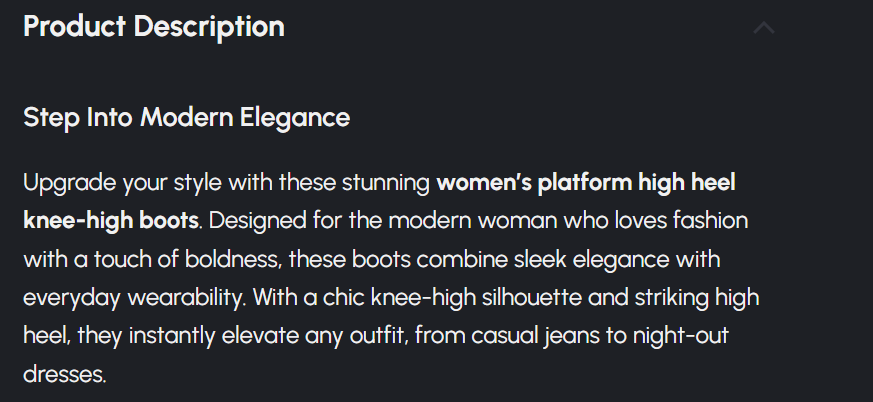
Task: Click the Product Description section header
Action: point(154,27)
